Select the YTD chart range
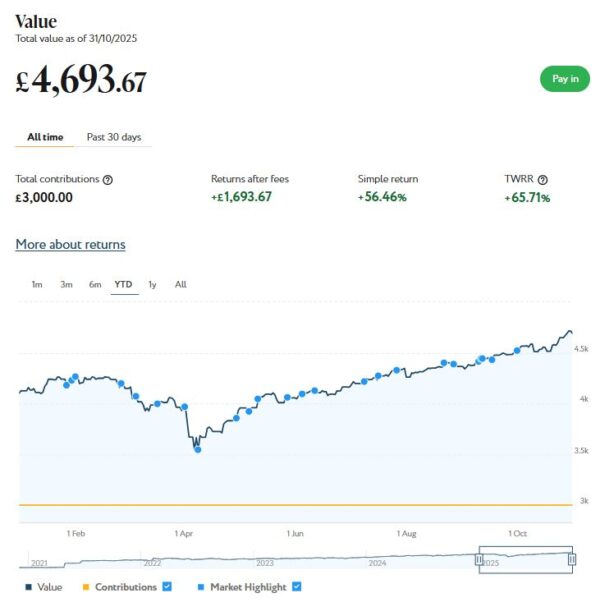 [x=124, y=284]
